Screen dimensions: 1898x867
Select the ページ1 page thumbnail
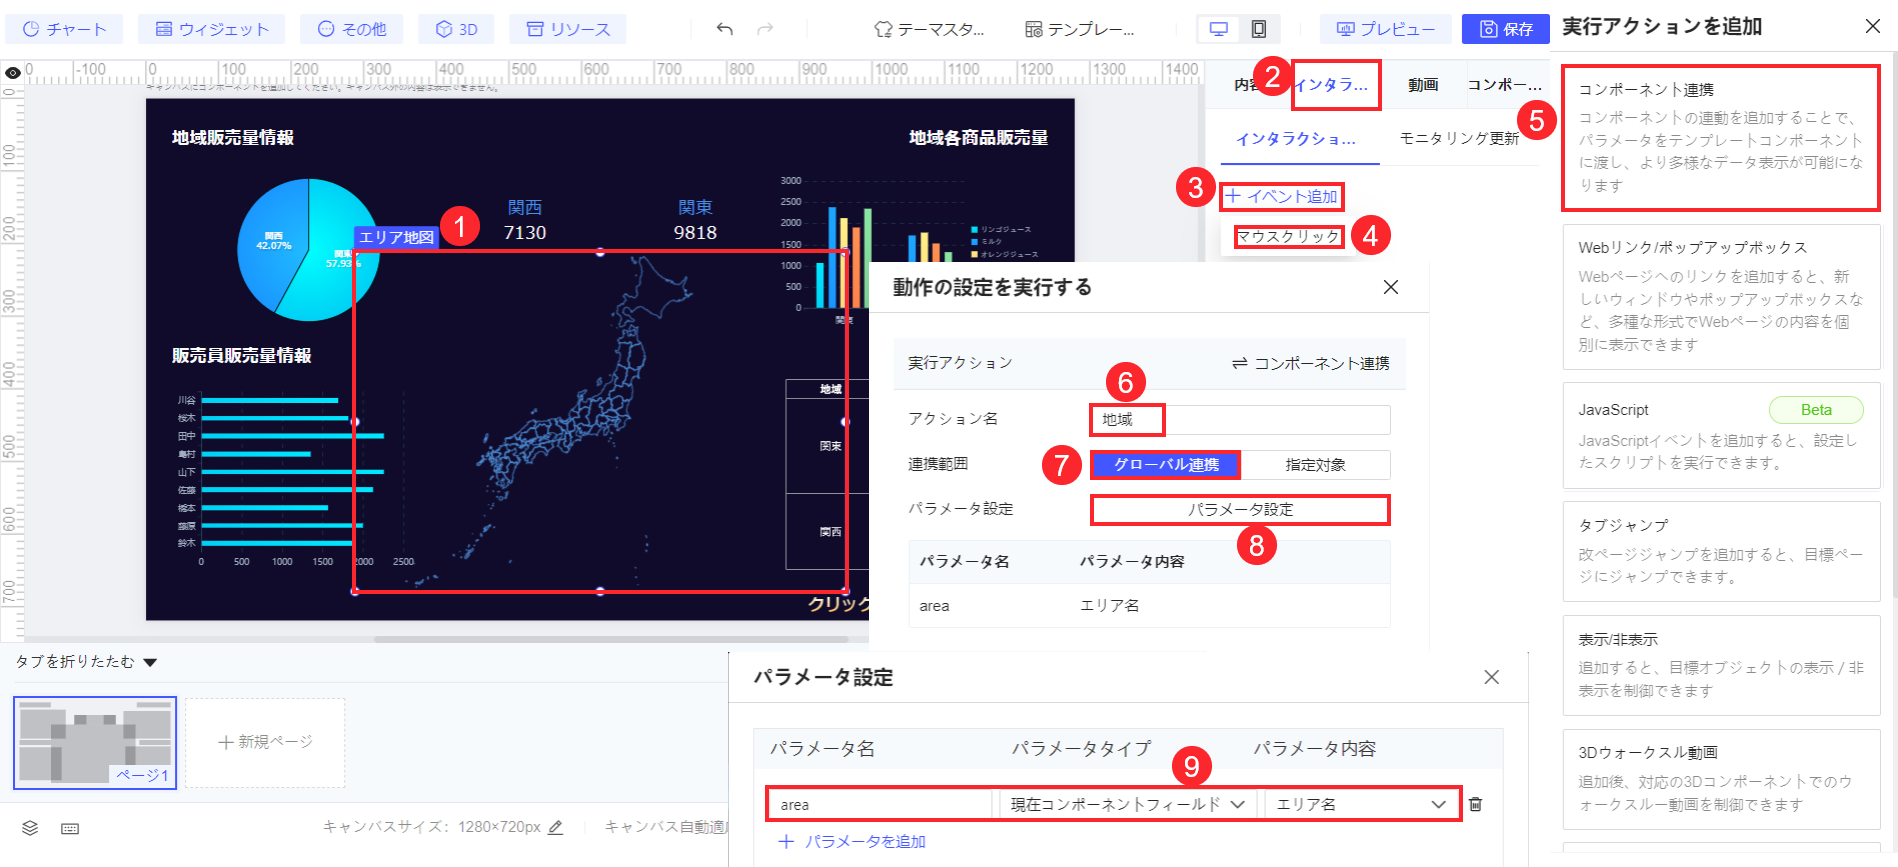95,742
